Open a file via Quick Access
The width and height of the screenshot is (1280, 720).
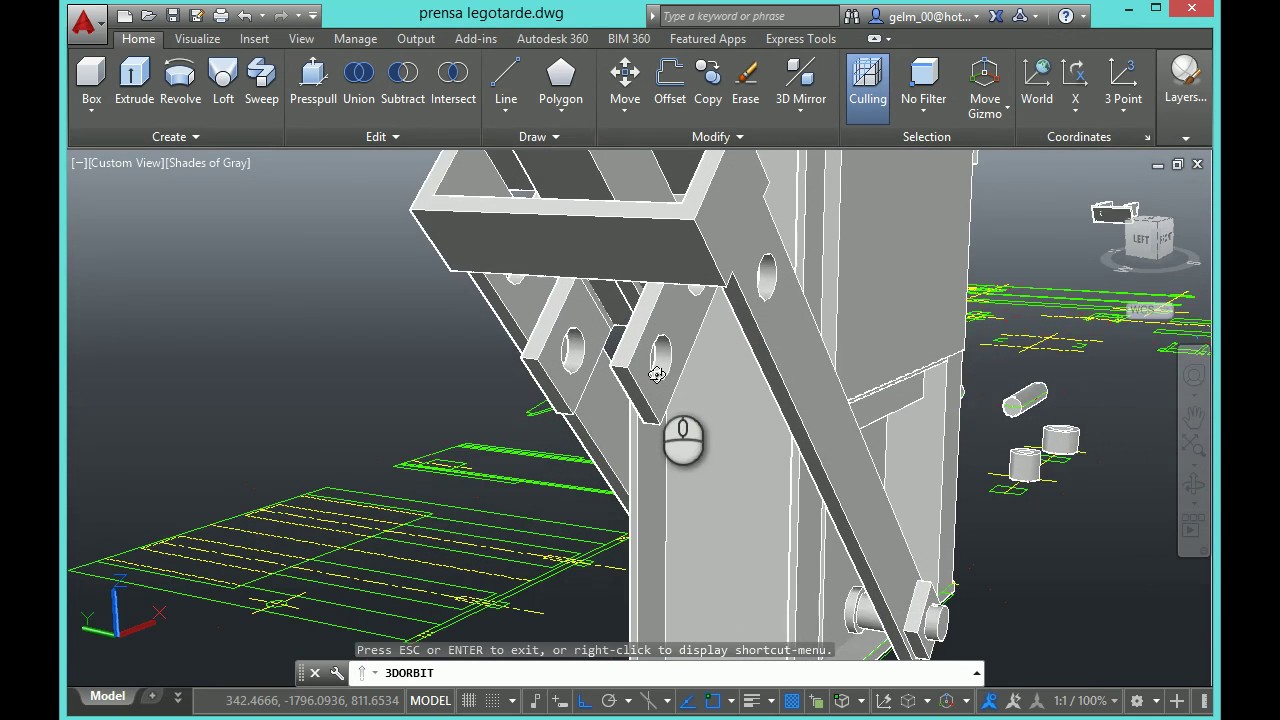tap(148, 15)
